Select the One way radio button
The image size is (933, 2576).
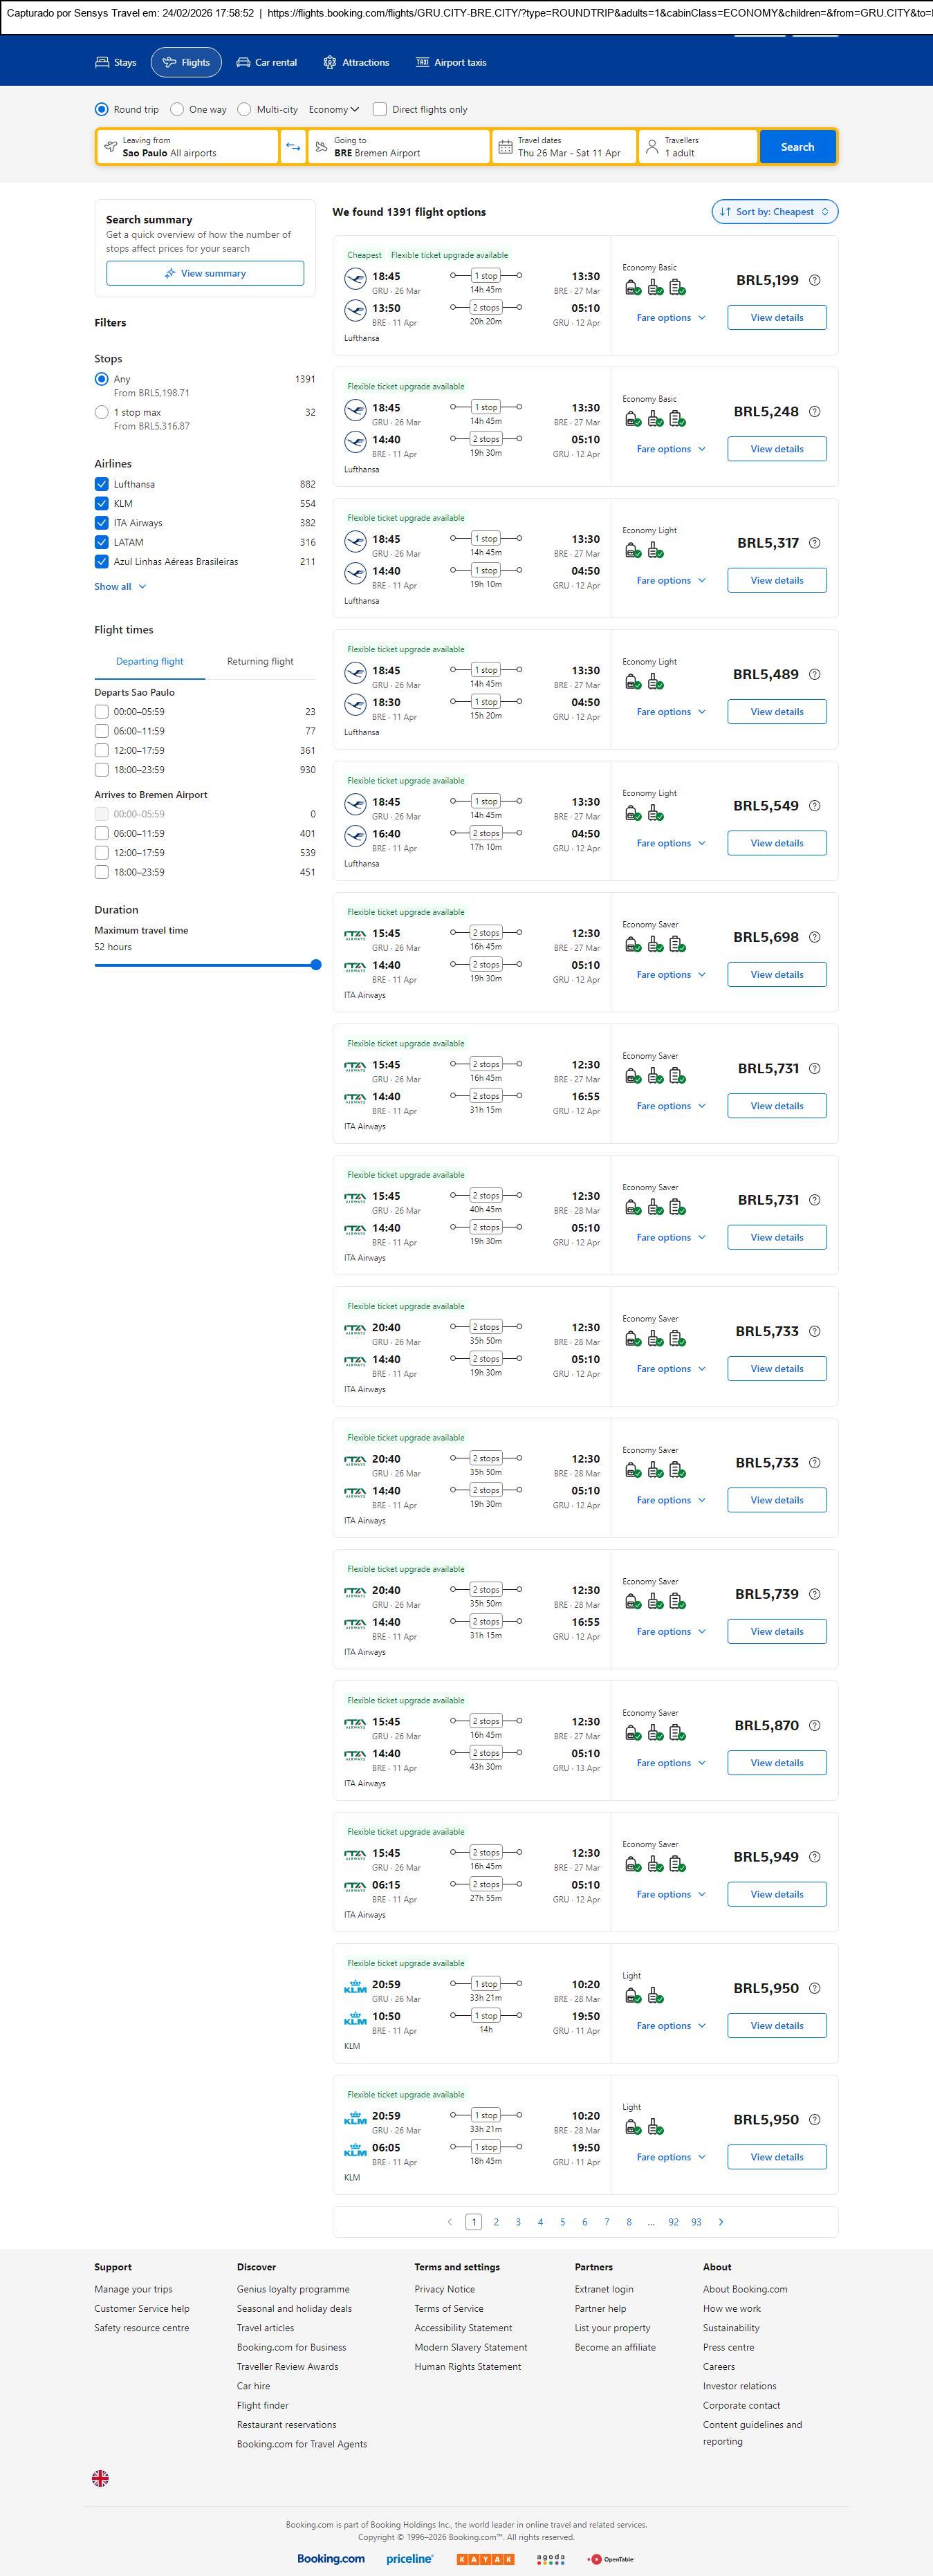pos(177,110)
